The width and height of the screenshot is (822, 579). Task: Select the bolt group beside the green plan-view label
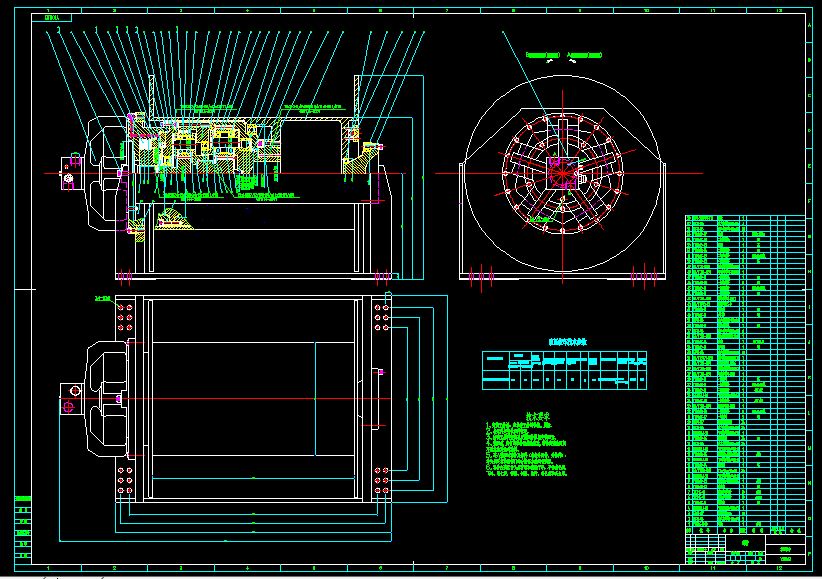click(x=125, y=317)
